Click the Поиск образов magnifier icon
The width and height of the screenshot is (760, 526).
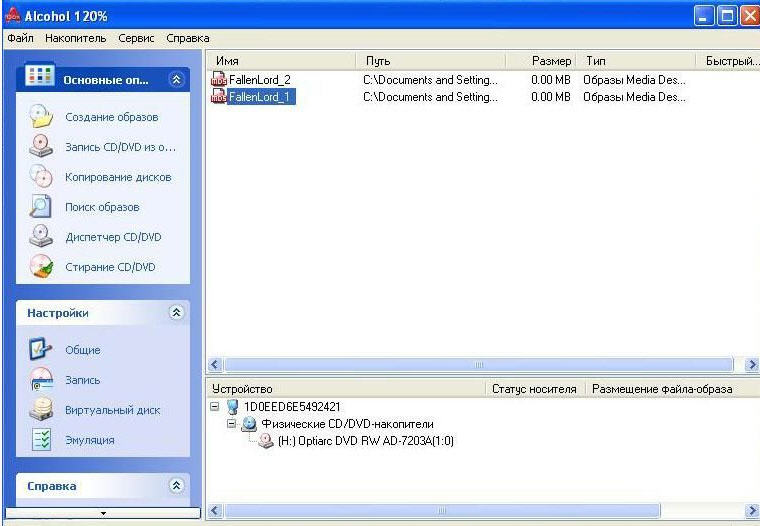(x=41, y=207)
